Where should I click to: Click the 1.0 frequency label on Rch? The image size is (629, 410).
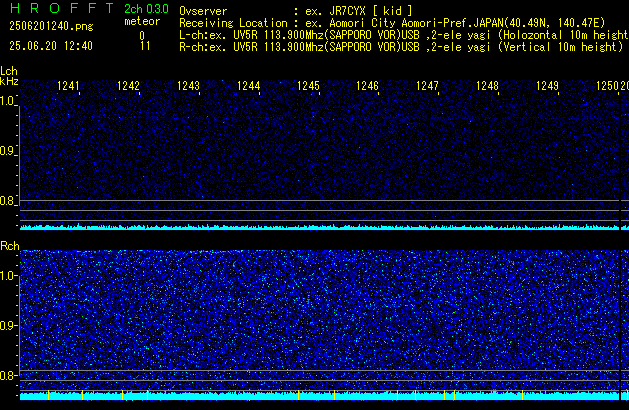(x=7, y=276)
